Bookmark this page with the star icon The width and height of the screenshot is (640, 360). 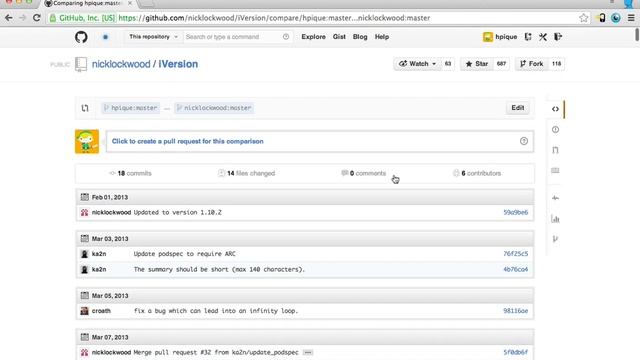point(583,18)
